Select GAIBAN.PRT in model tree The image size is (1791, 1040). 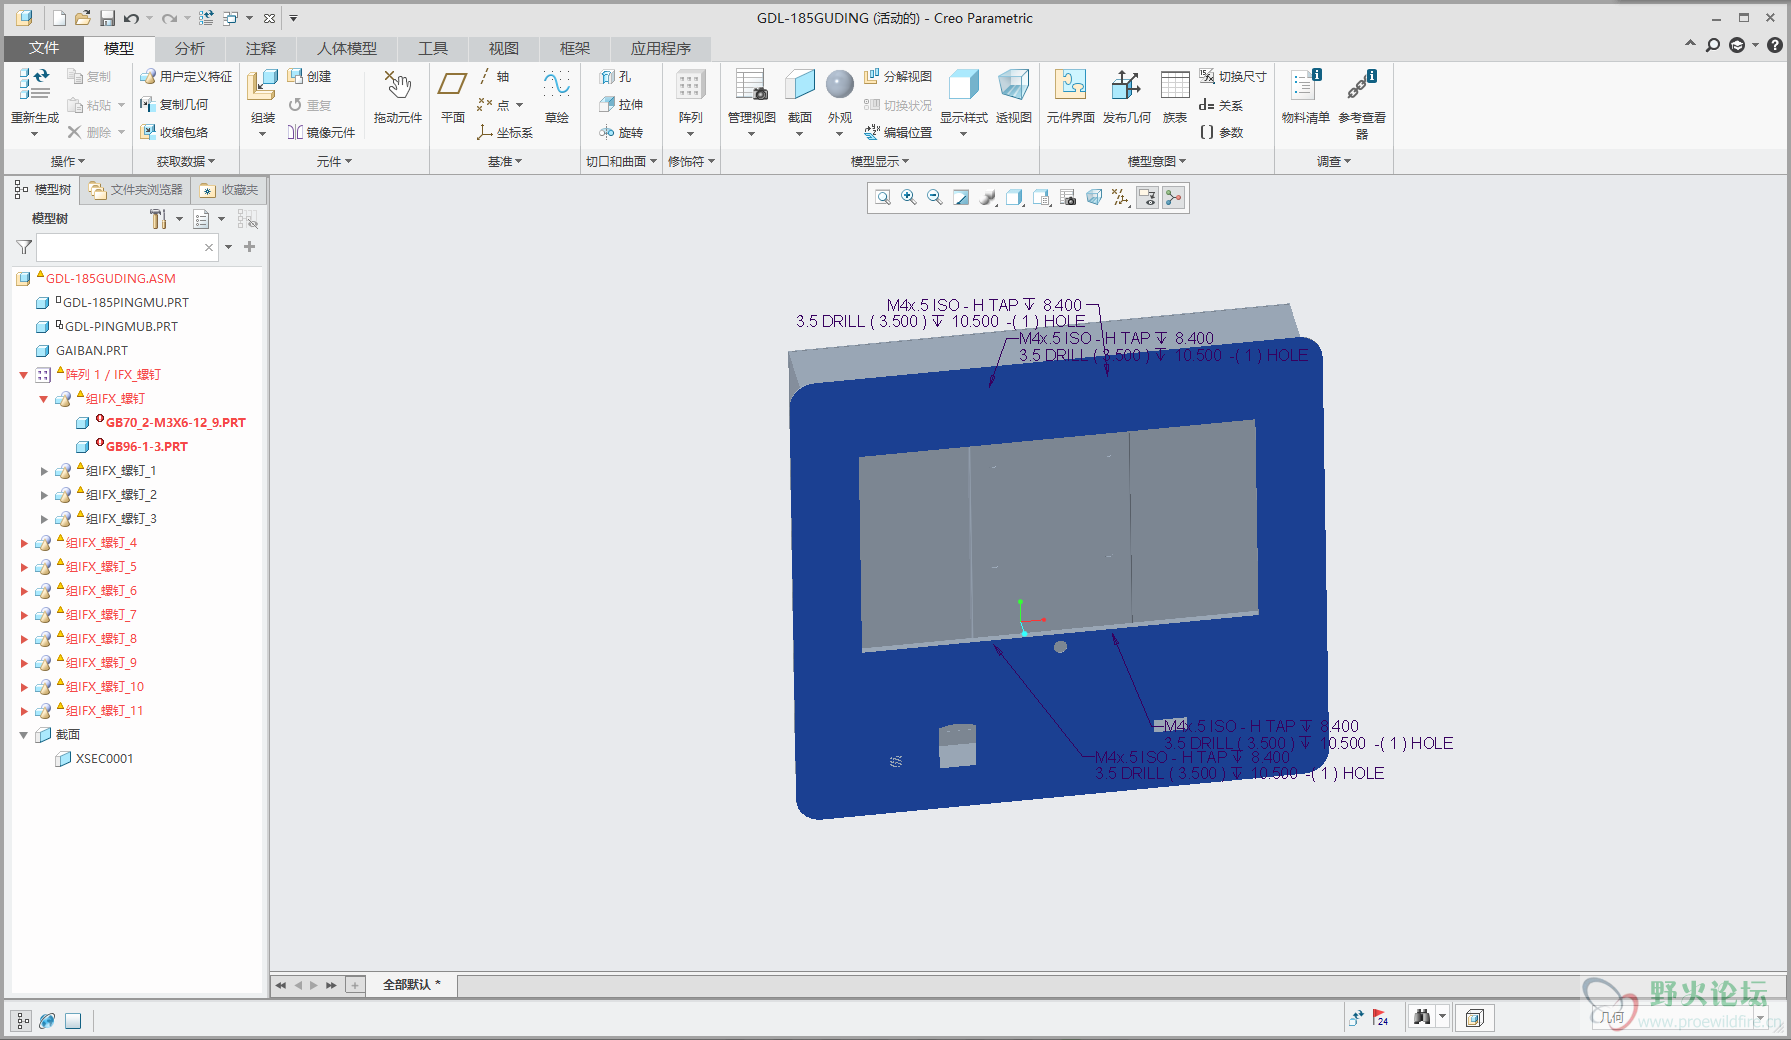pyautogui.click(x=92, y=351)
